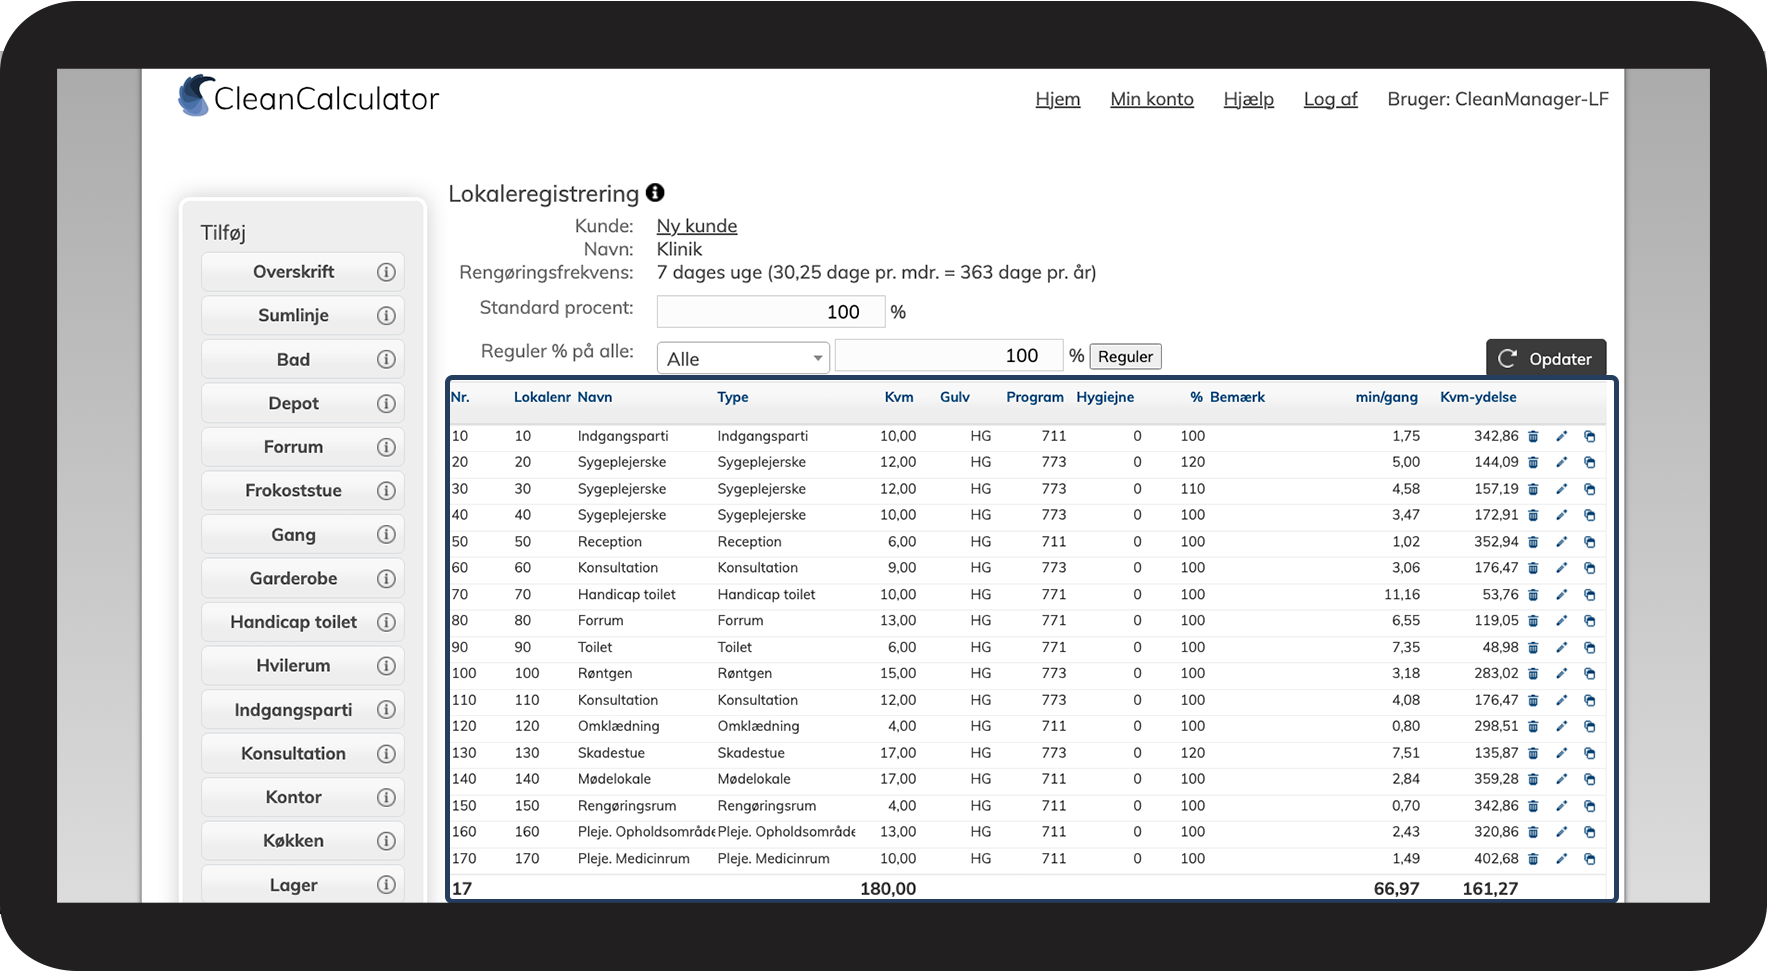The image size is (1767, 971).
Task: Show info for the Bad room type
Action: point(386,360)
